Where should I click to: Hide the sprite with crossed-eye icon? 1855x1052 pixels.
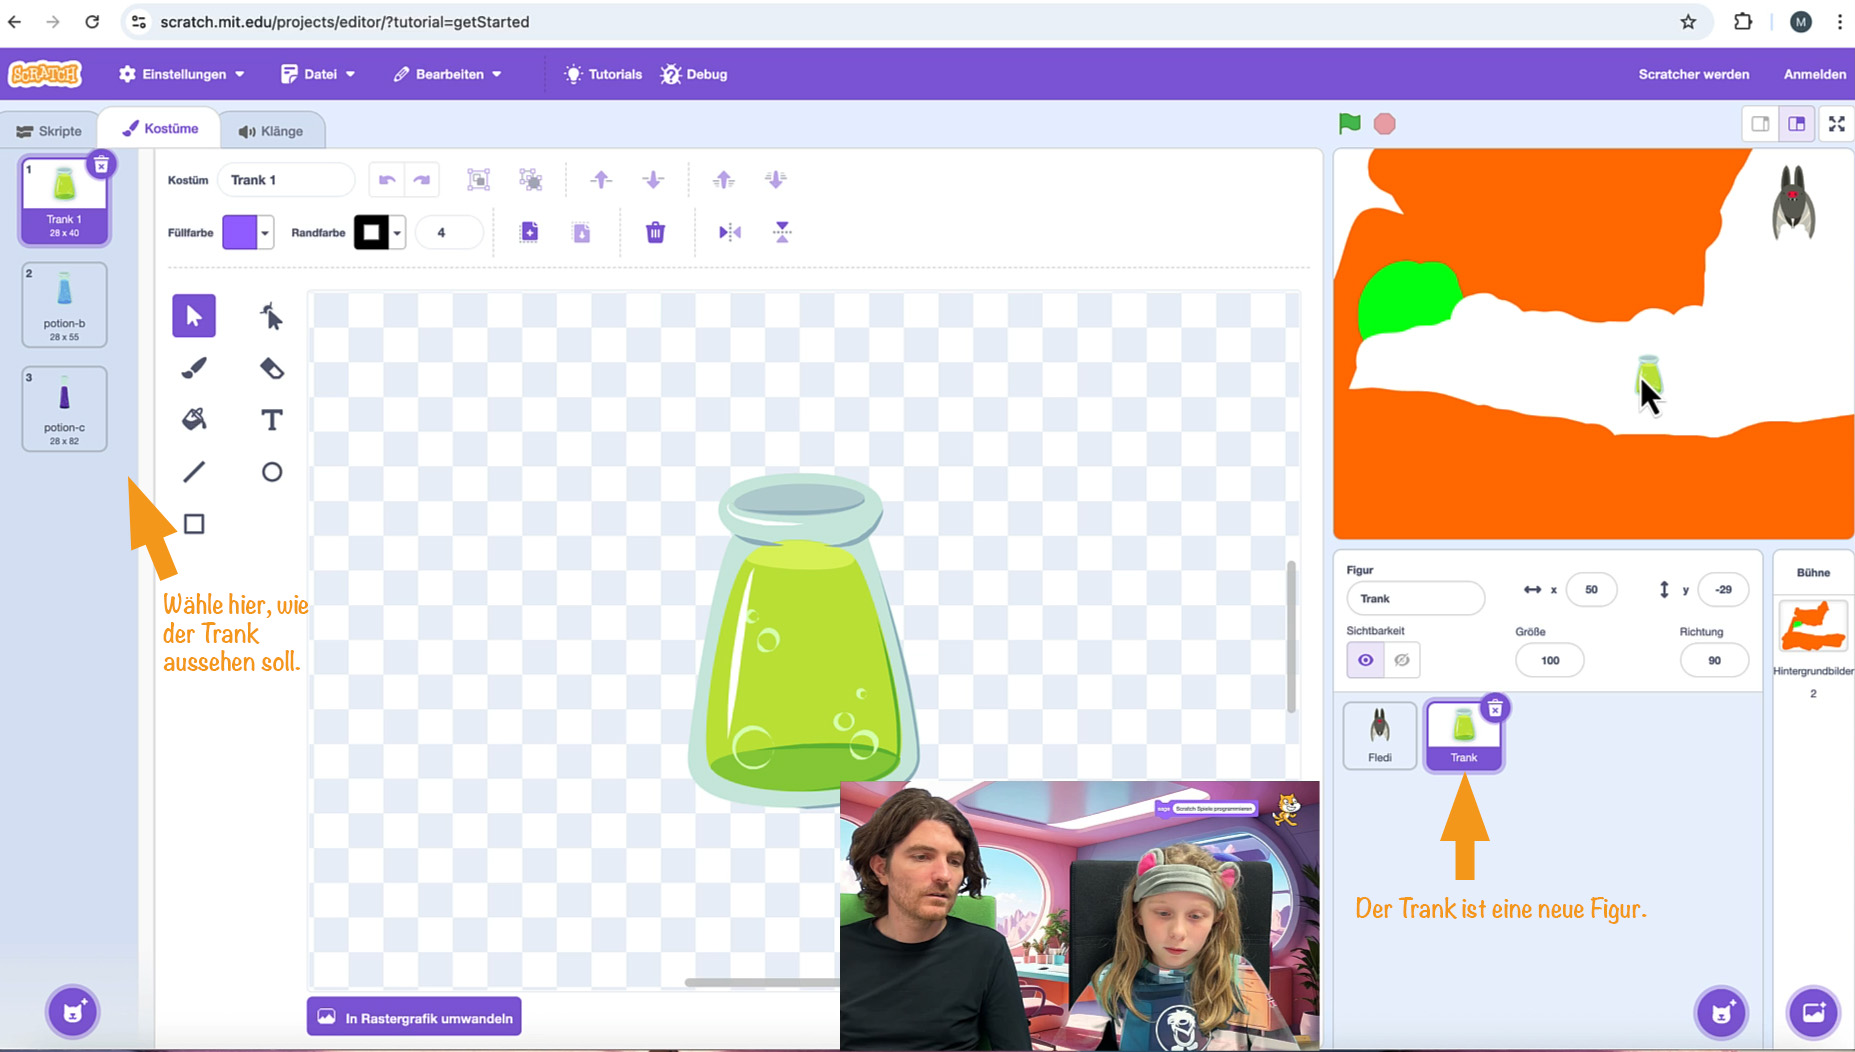click(x=1402, y=660)
